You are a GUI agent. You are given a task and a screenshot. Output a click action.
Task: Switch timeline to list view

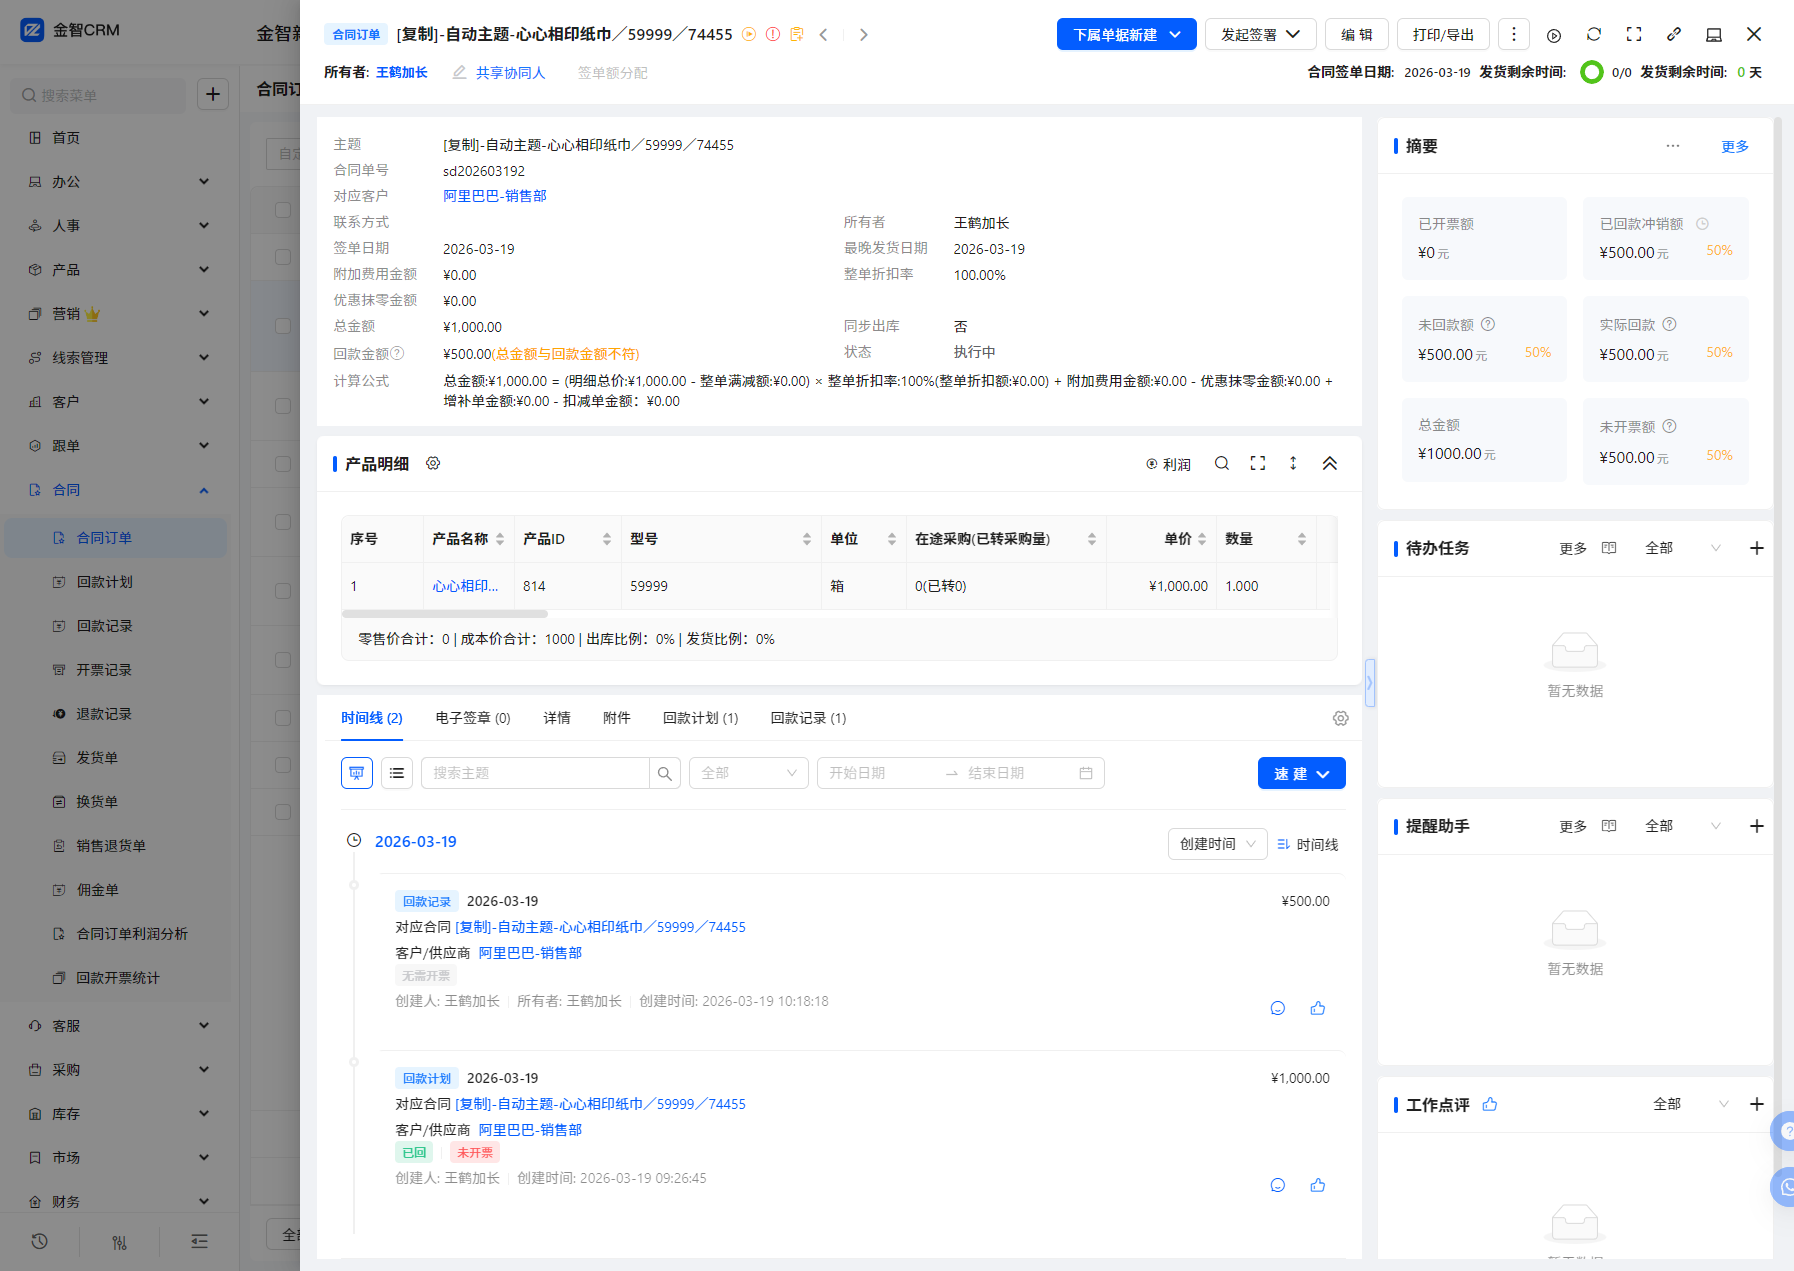click(397, 773)
